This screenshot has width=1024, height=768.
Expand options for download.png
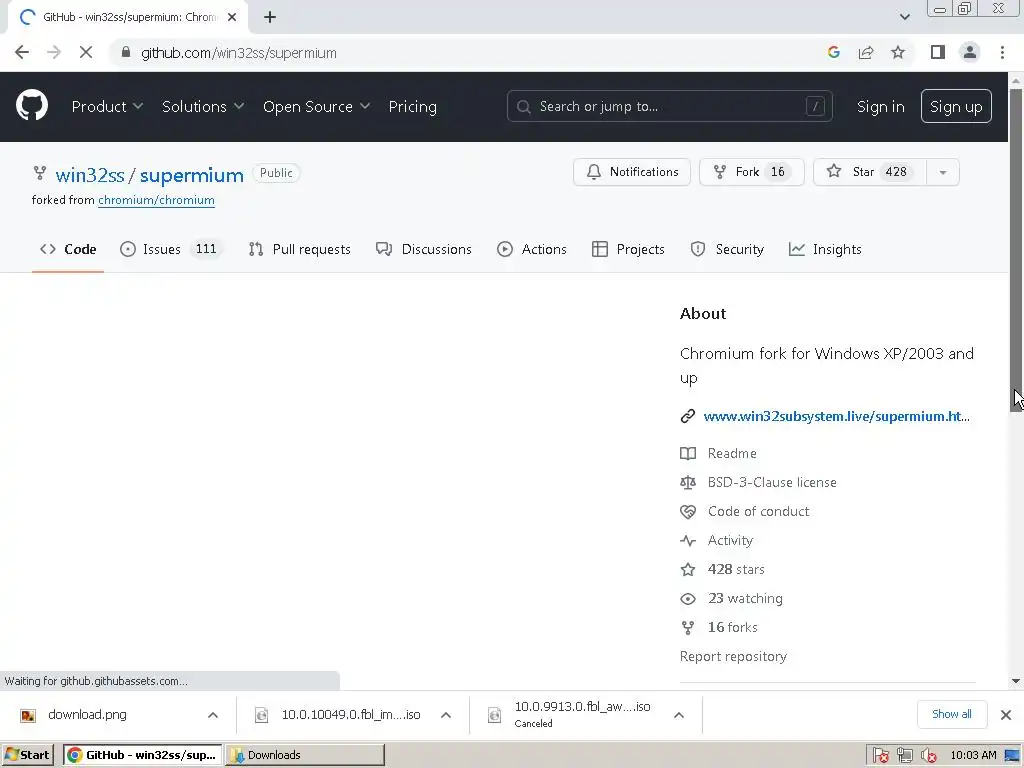coord(212,715)
